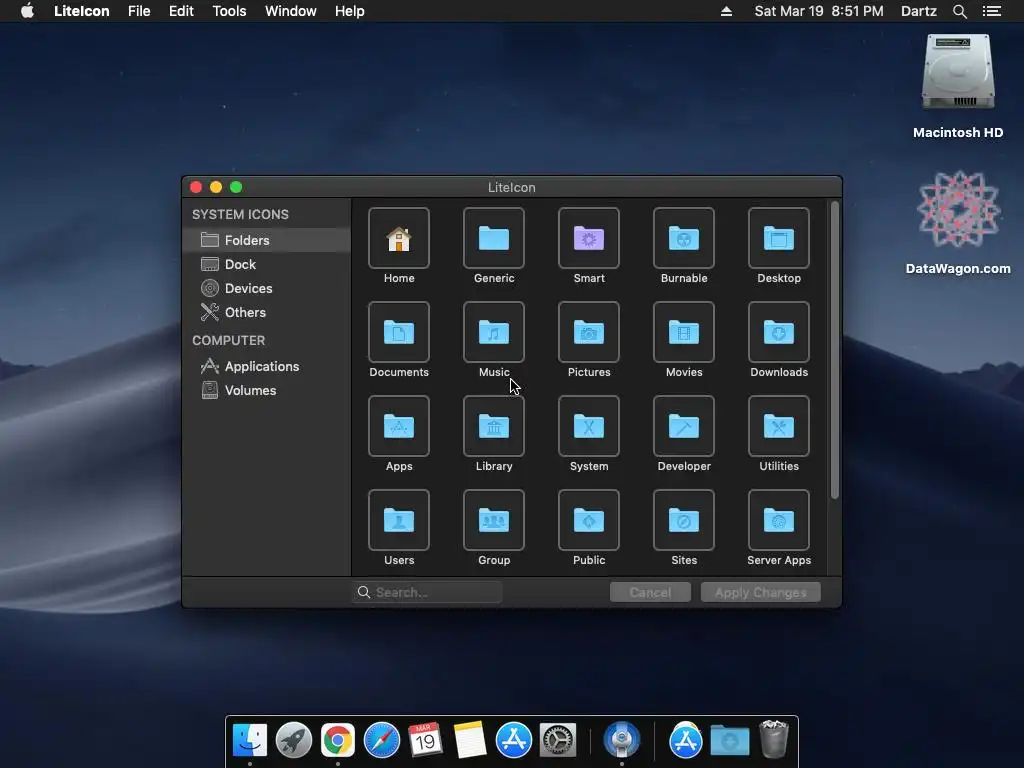Click the Cancel button
Screen dimensions: 1024x768
[x=650, y=592]
